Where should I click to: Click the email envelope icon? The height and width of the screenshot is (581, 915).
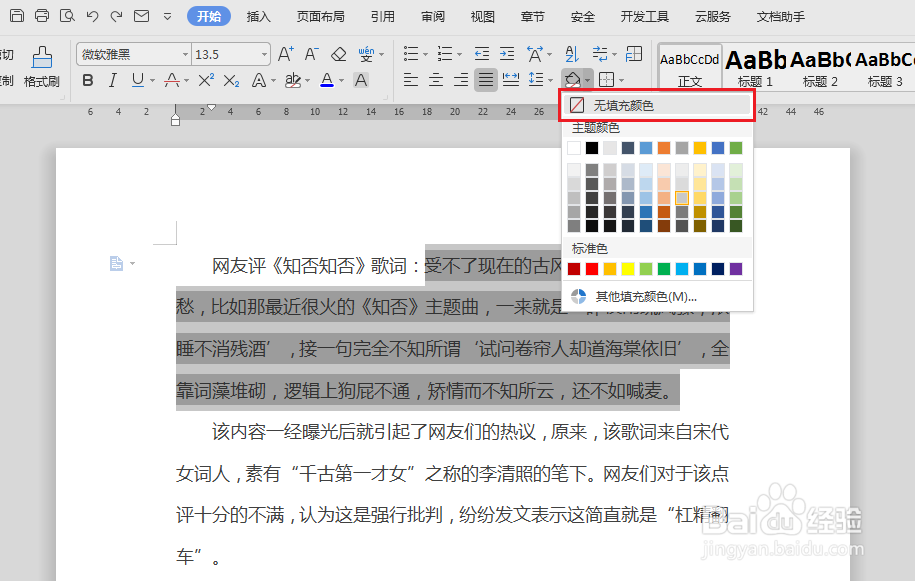click(141, 16)
